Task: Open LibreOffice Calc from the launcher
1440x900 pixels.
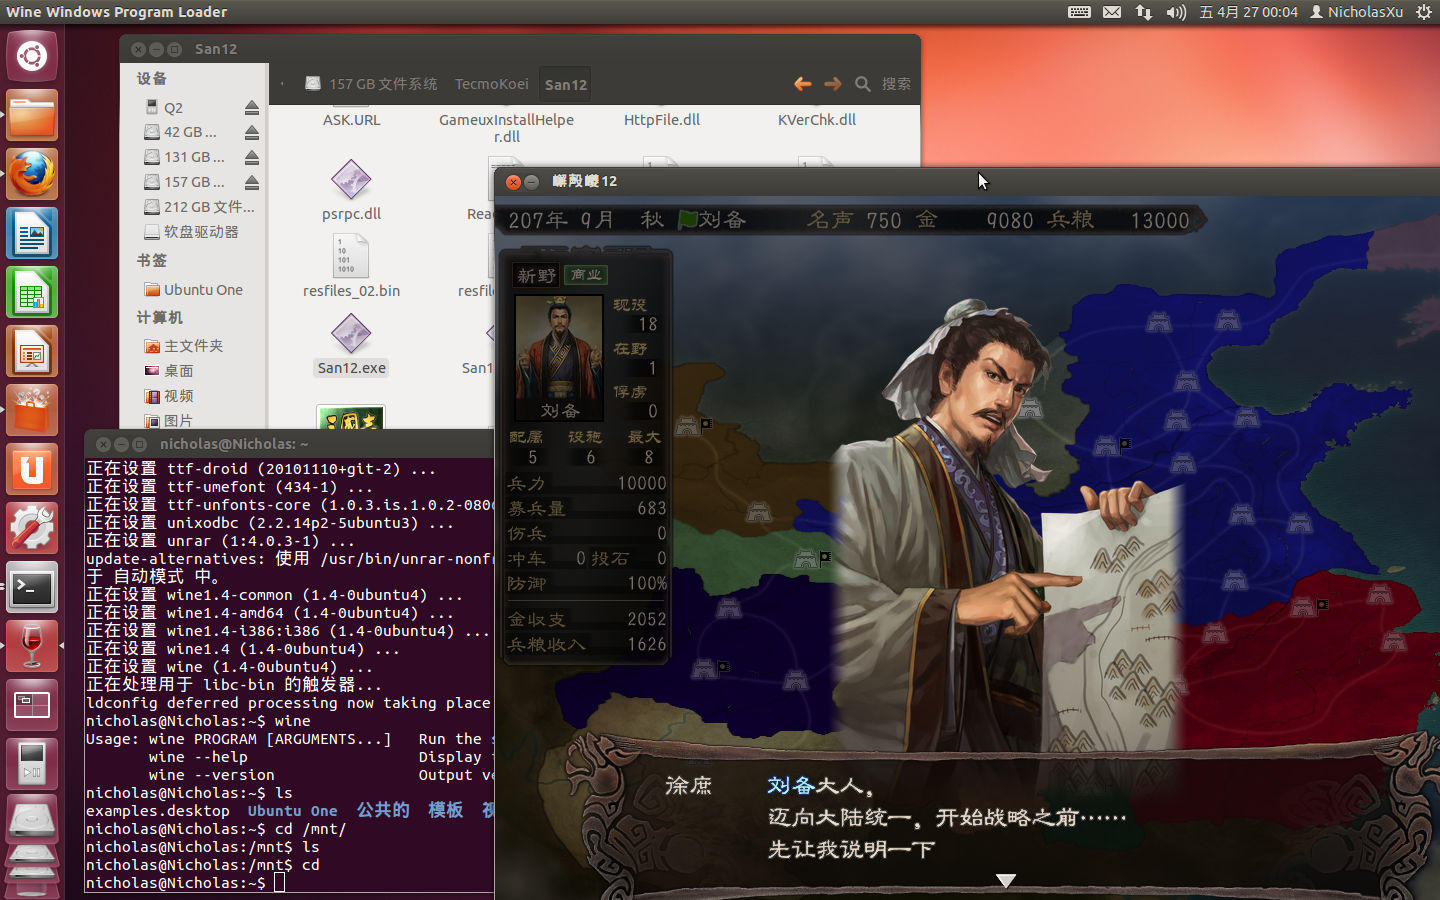Action: pos(32,293)
